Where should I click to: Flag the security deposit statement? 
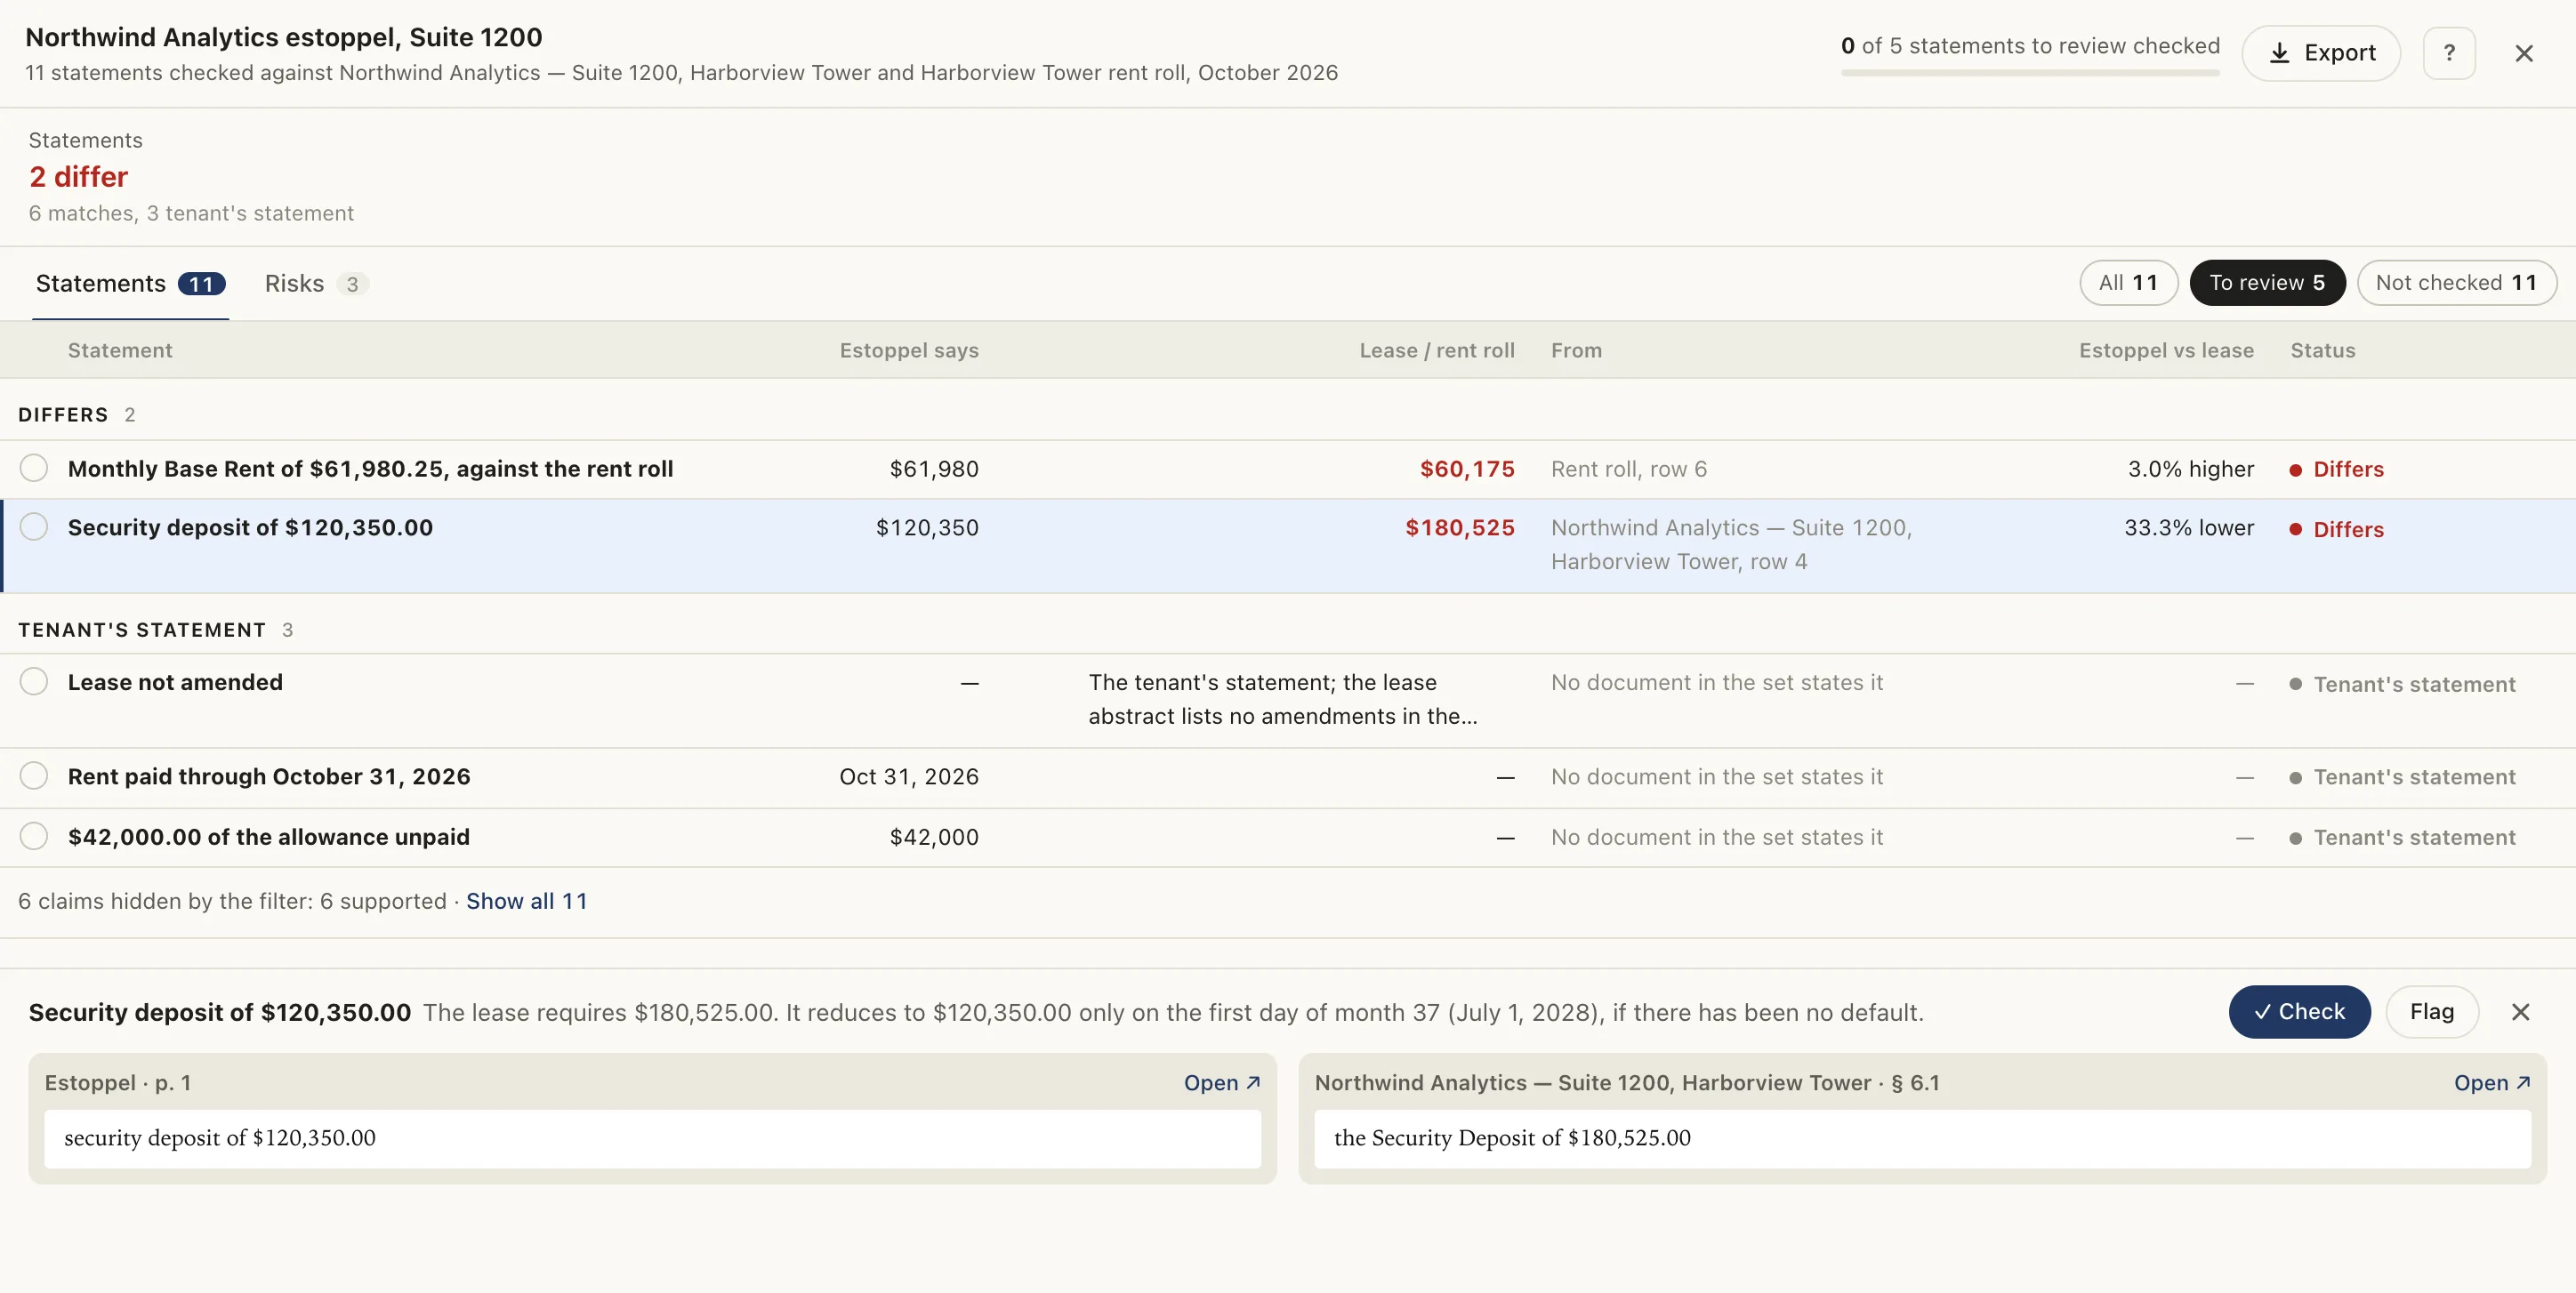click(2431, 1012)
